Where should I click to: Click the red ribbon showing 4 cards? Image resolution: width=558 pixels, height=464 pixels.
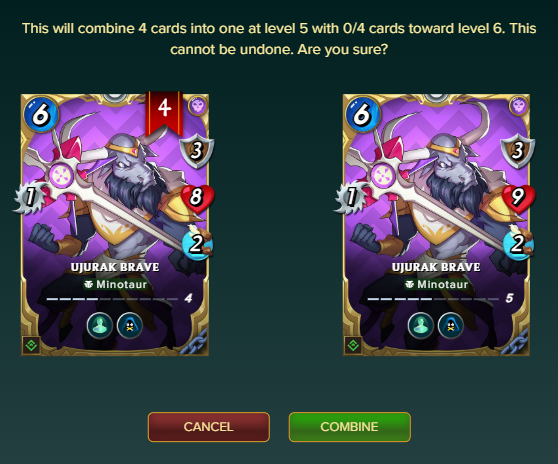click(x=164, y=114)
